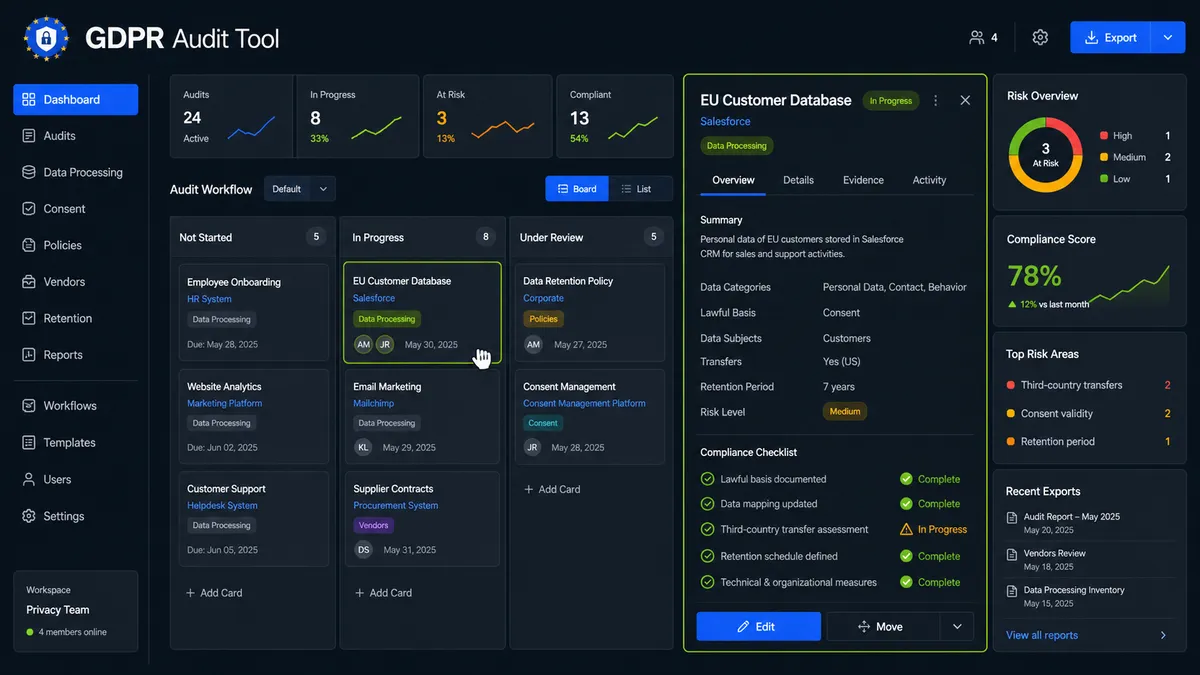1200x675 pixels.
Task: Open the Details tab
Action: click(x=798, y=180)
